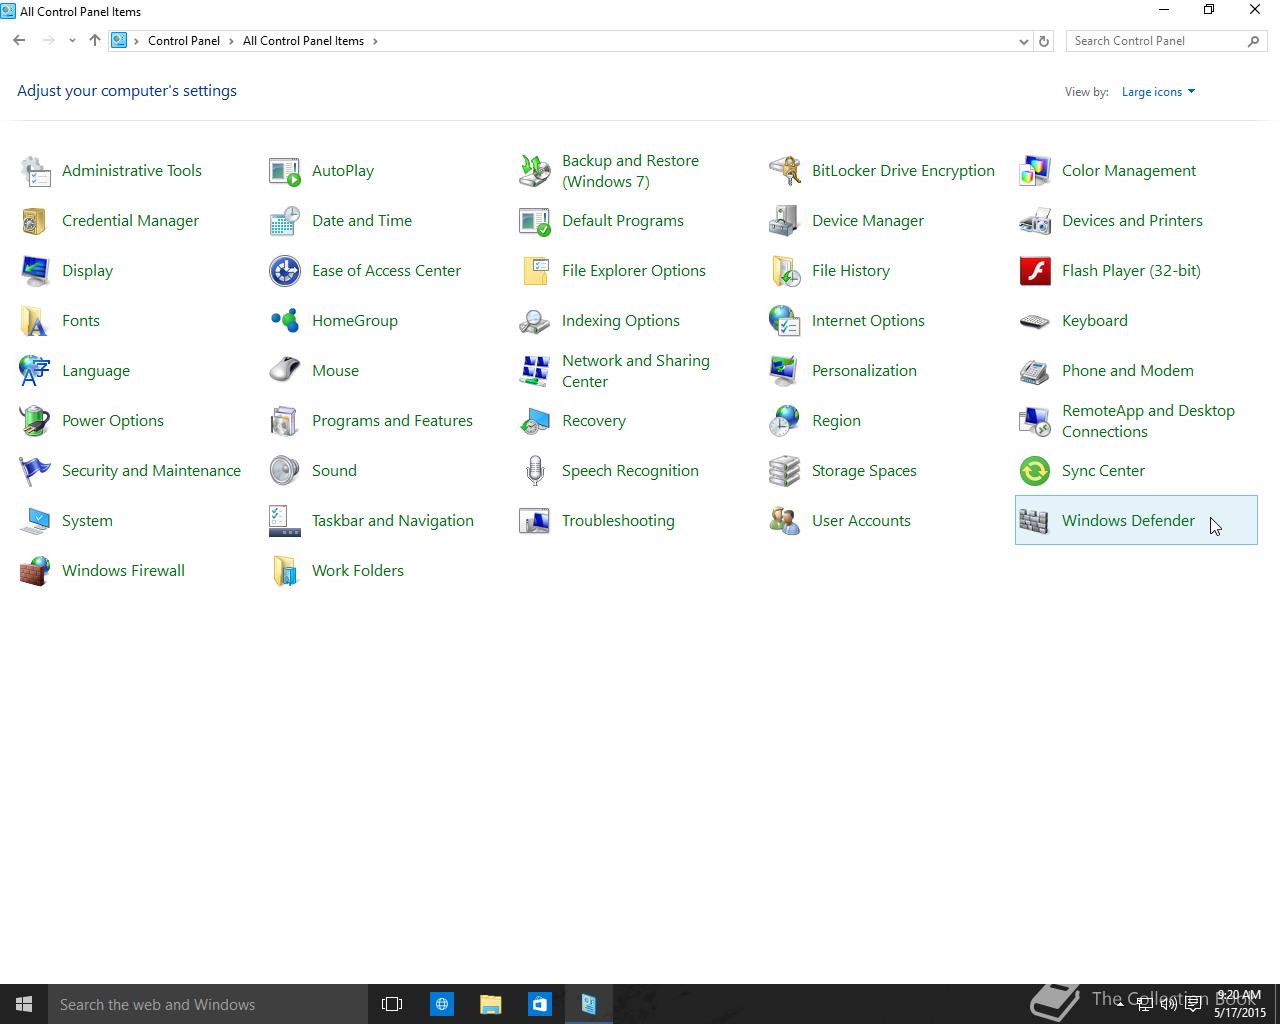Open Network and Sharing Center icon
This screenshot has height=1024, width=1280.
pyautogui.click(x=535, y=371)
